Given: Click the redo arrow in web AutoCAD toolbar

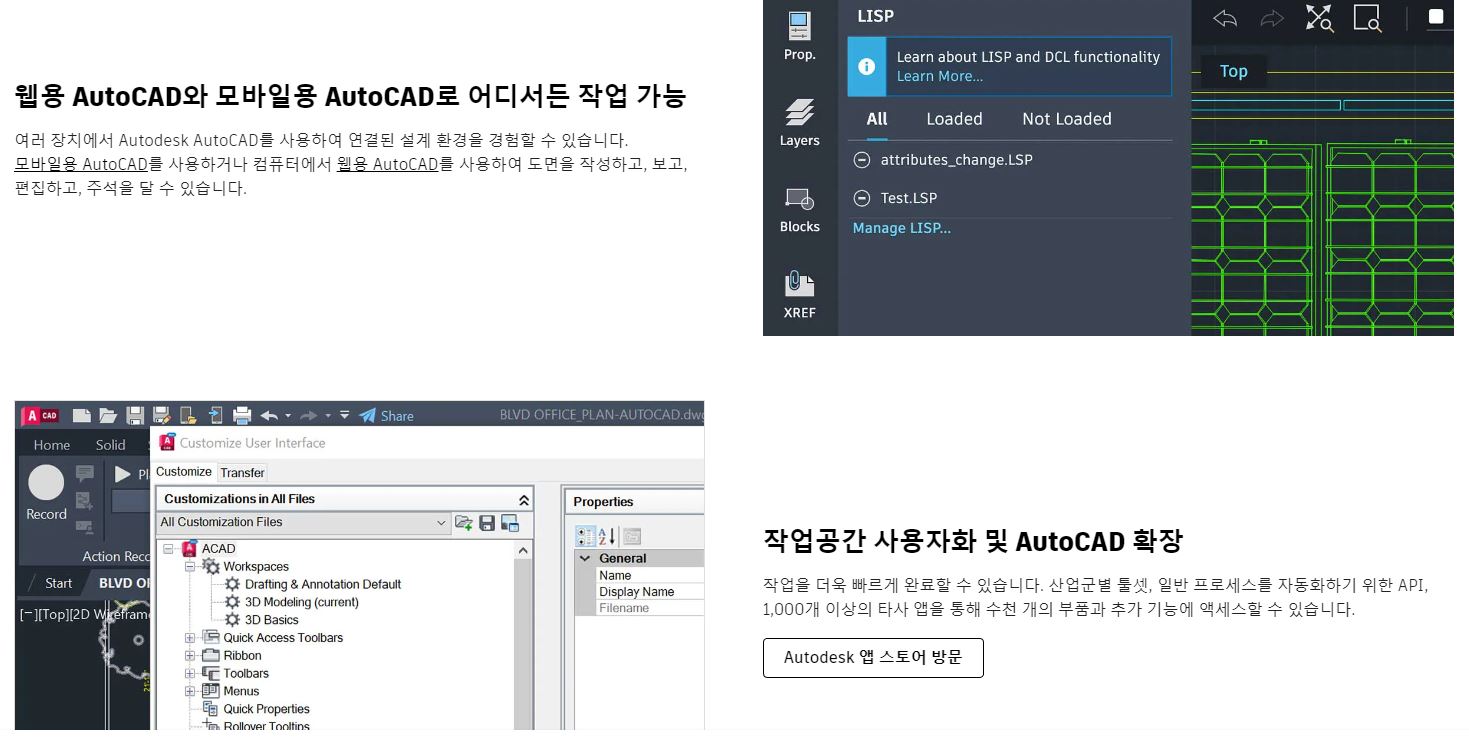Looking at the screenshot, I should [1271, 18].
